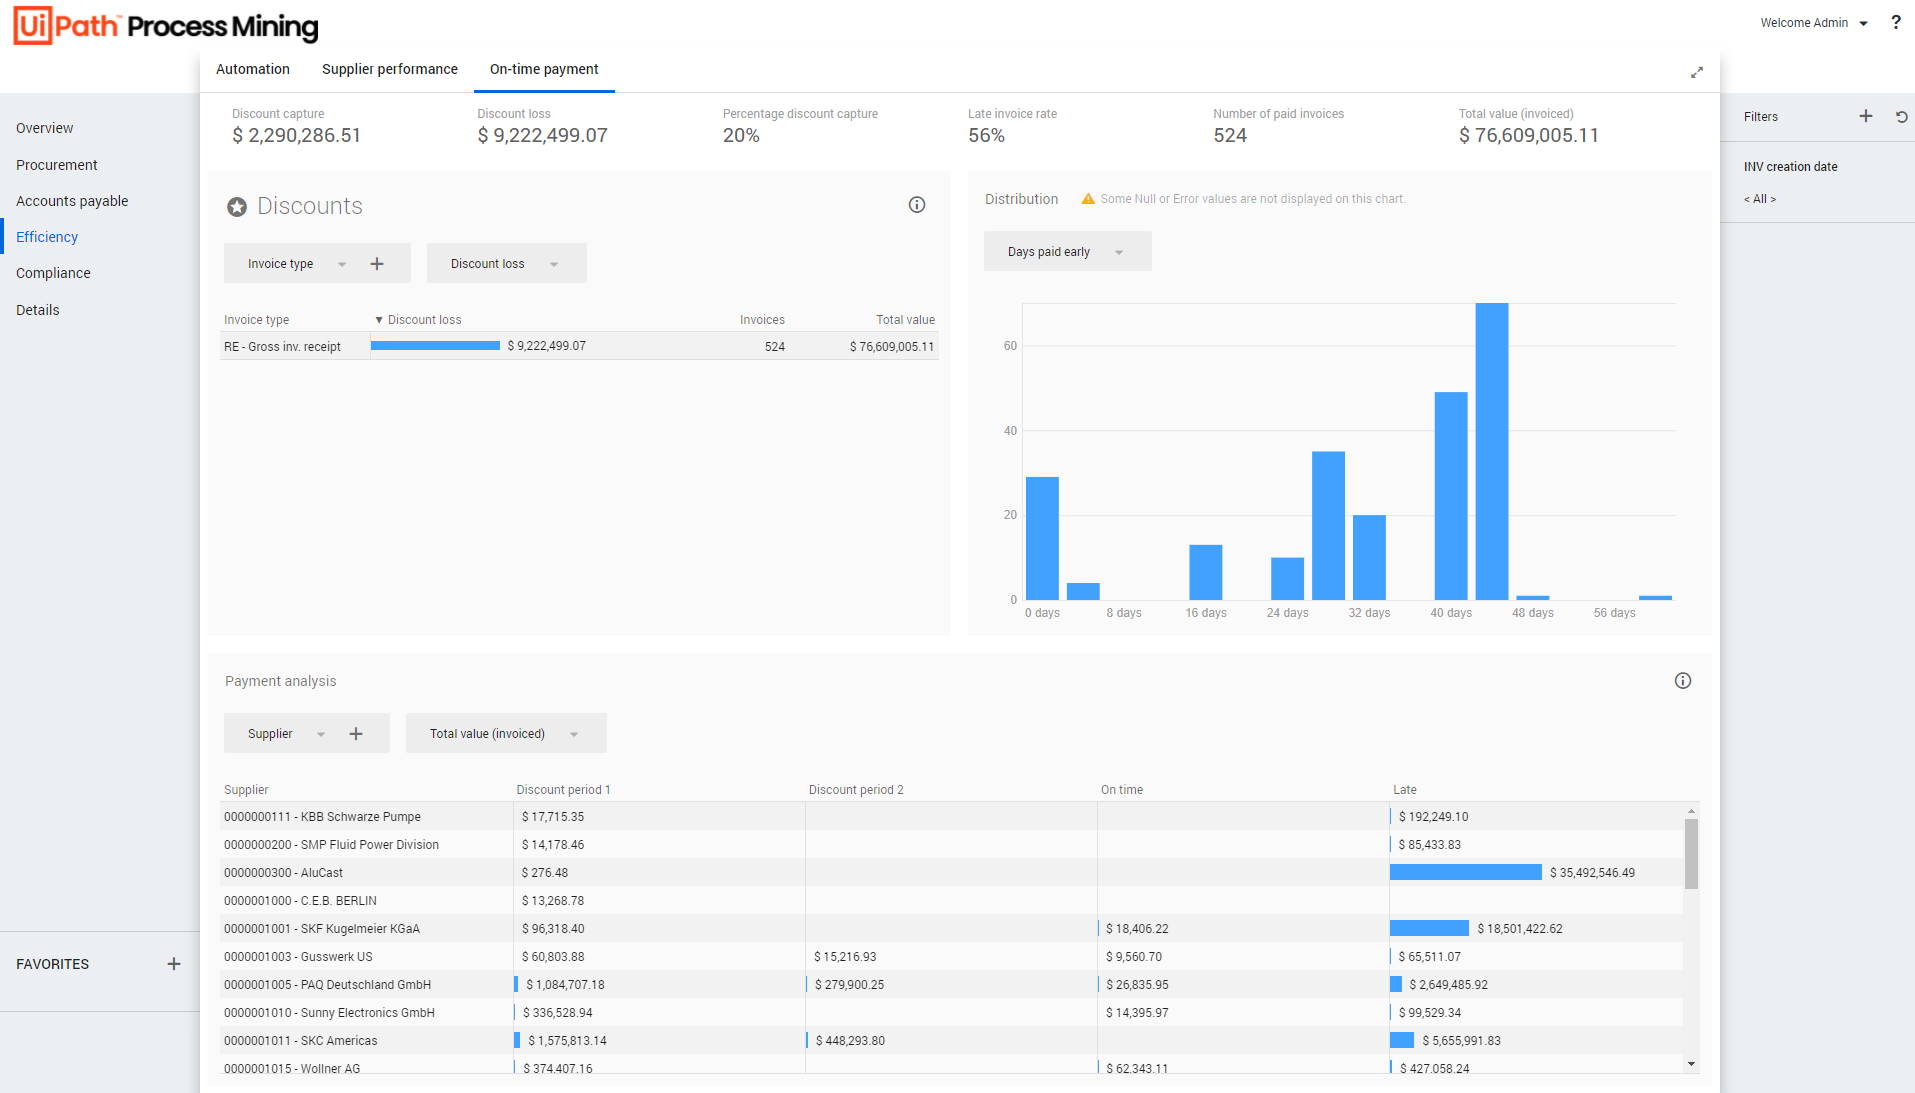The width and height of the screenshot is (1915, 1093).
Task: Navigate to Accounts payable section
Action: pos(72,201)
